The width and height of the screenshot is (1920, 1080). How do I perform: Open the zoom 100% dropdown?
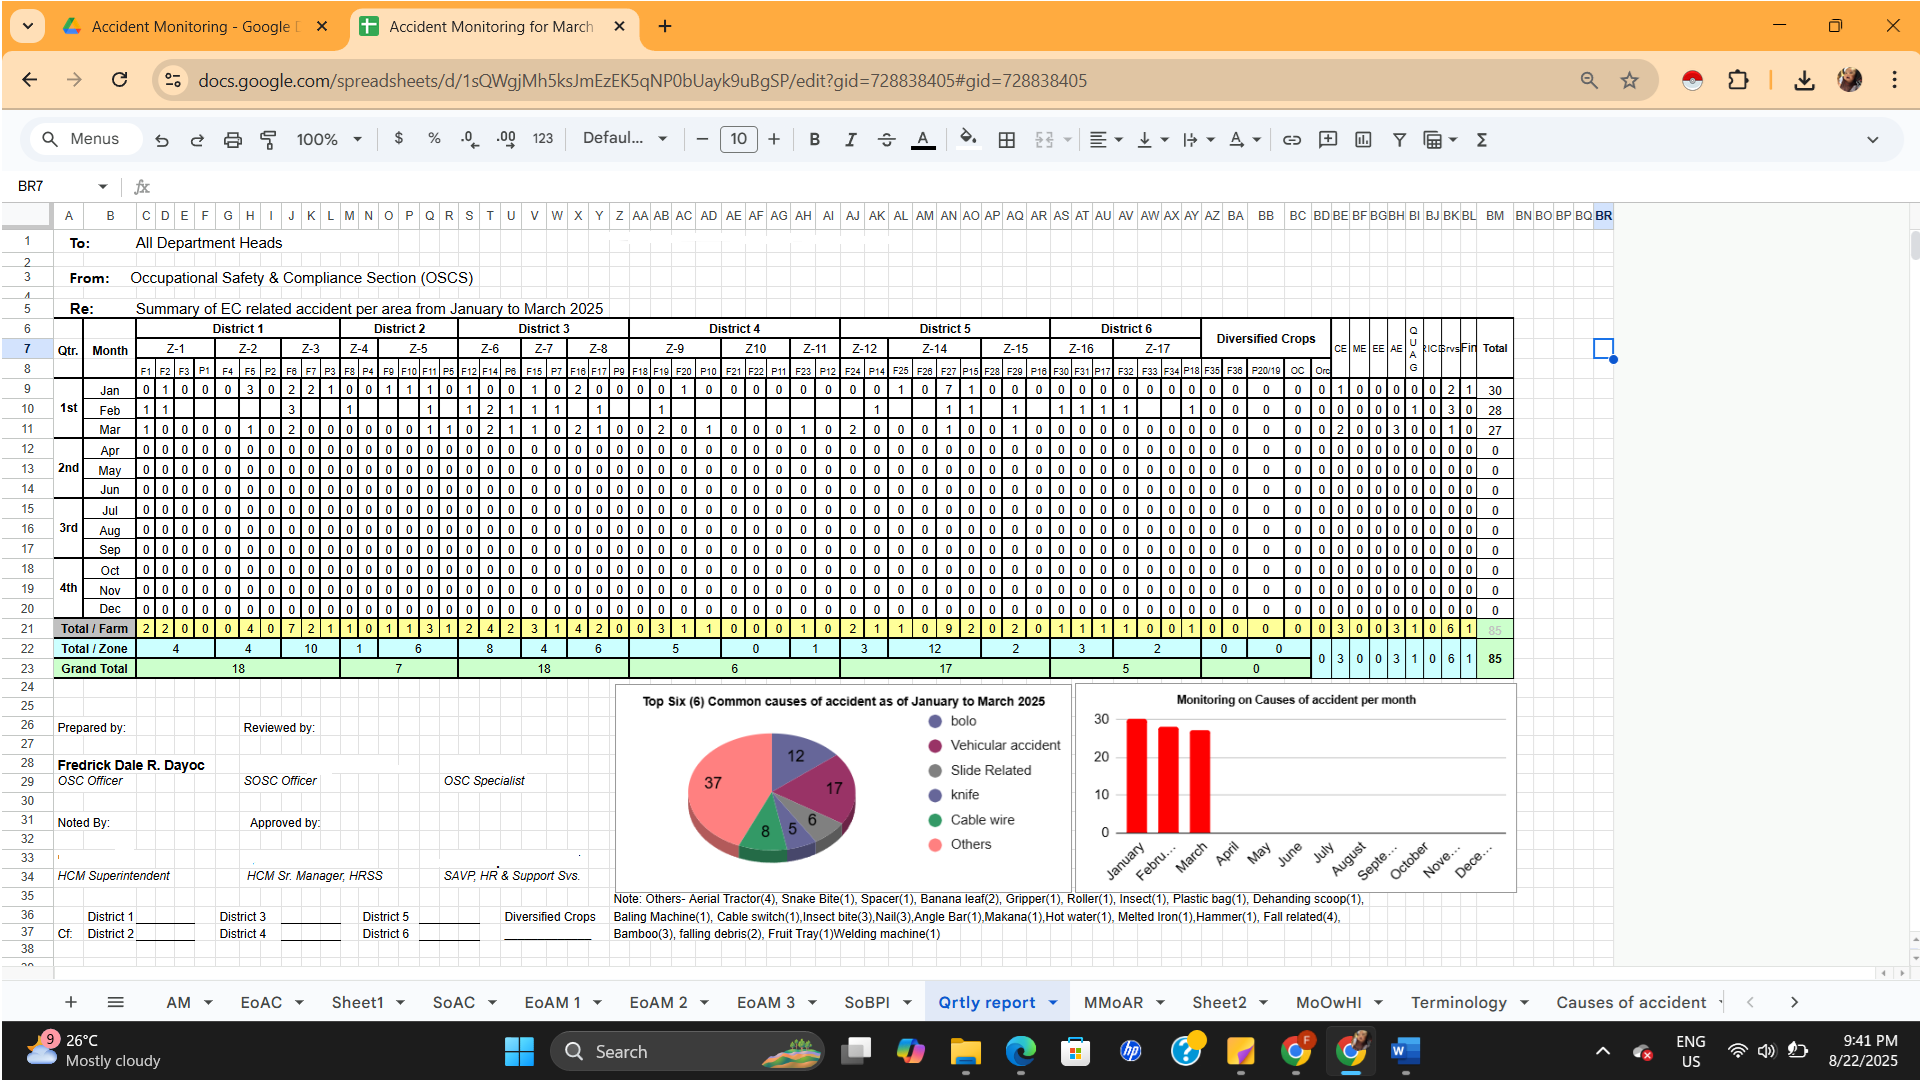click(329, 140)
